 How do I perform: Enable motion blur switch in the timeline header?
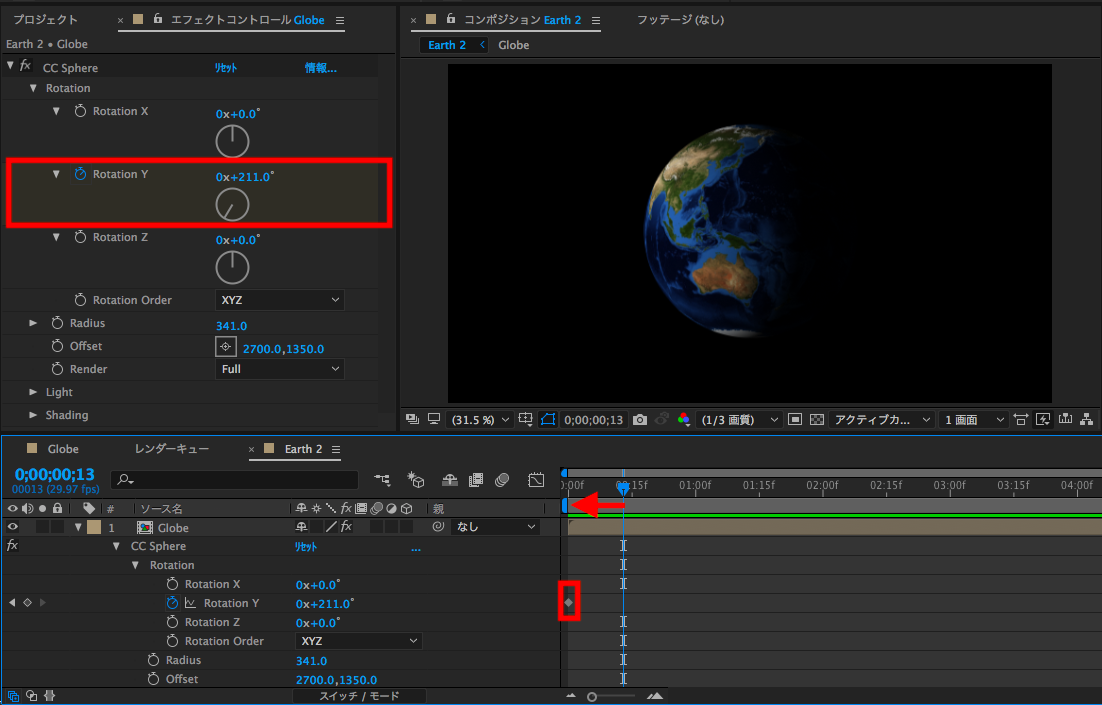point(503,481)
